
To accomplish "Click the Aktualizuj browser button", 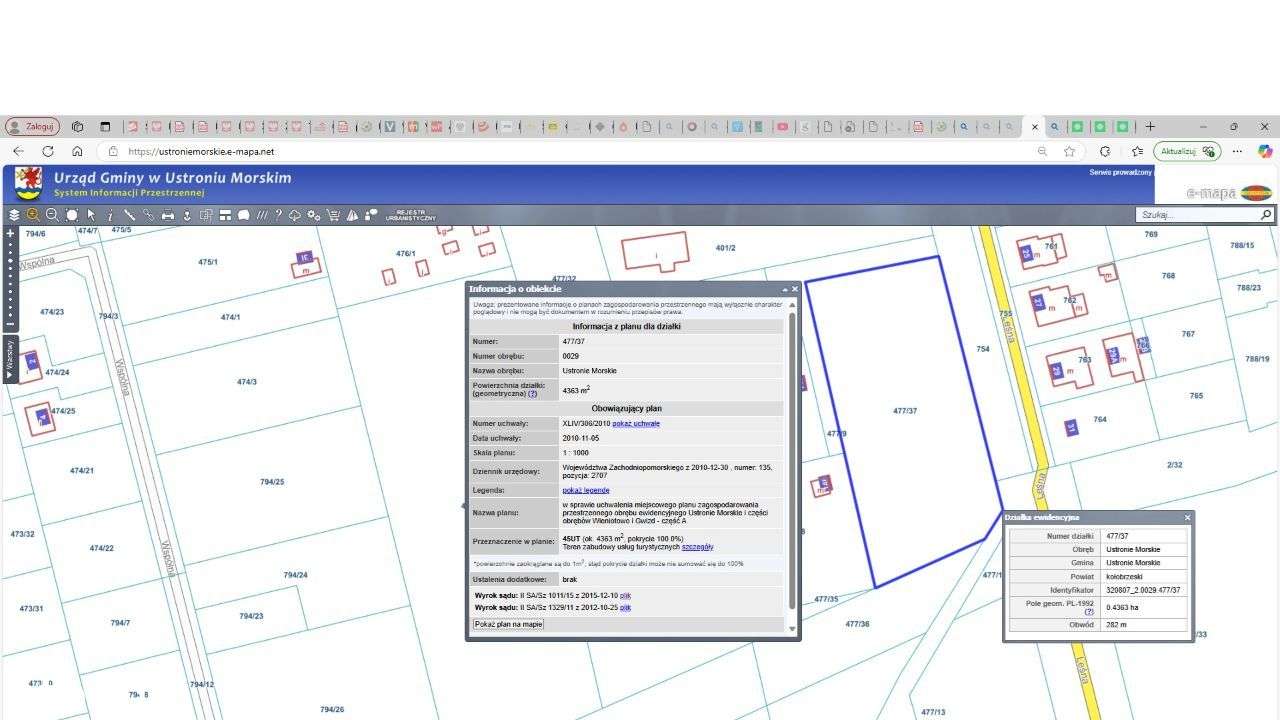I will pyautogui.click(x=1187, y=151).
